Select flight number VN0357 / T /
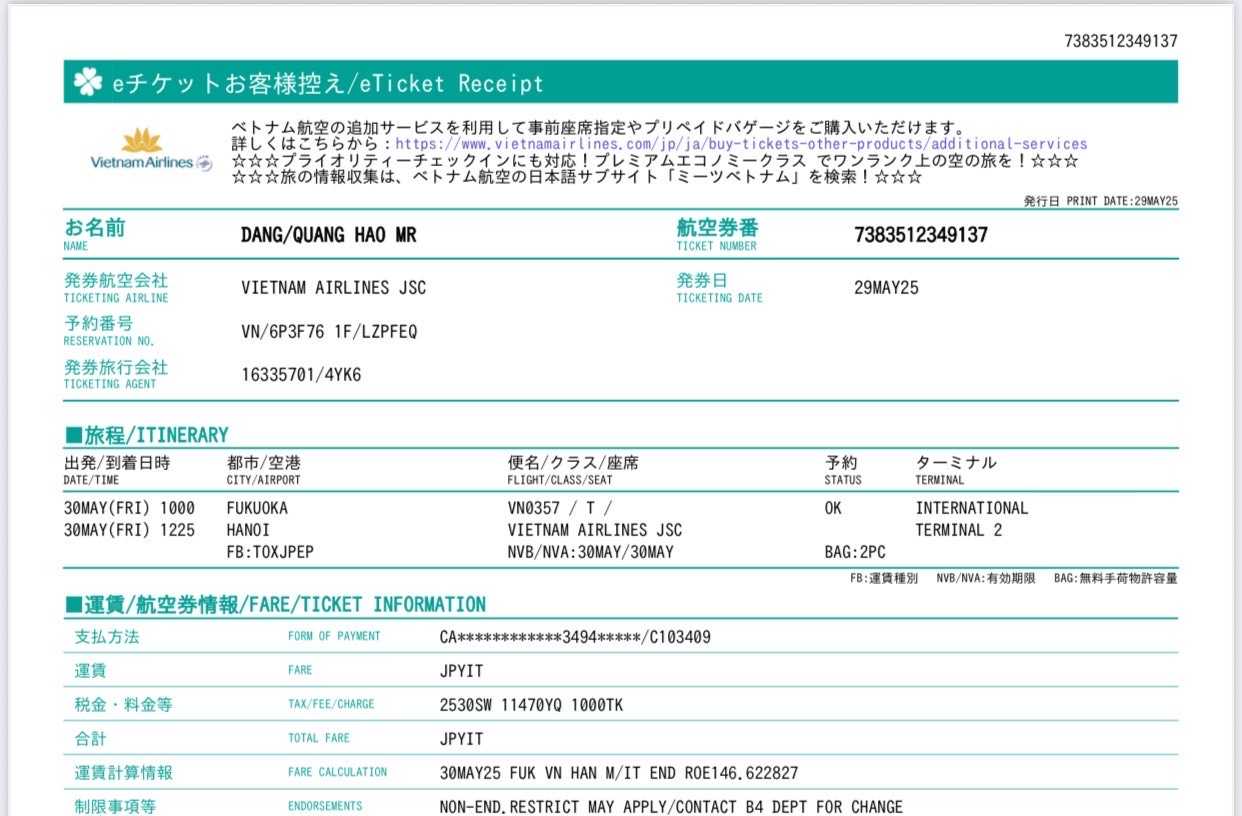Image resolution: width=1242 pixels, height=816 pixels. pos(559,508)
